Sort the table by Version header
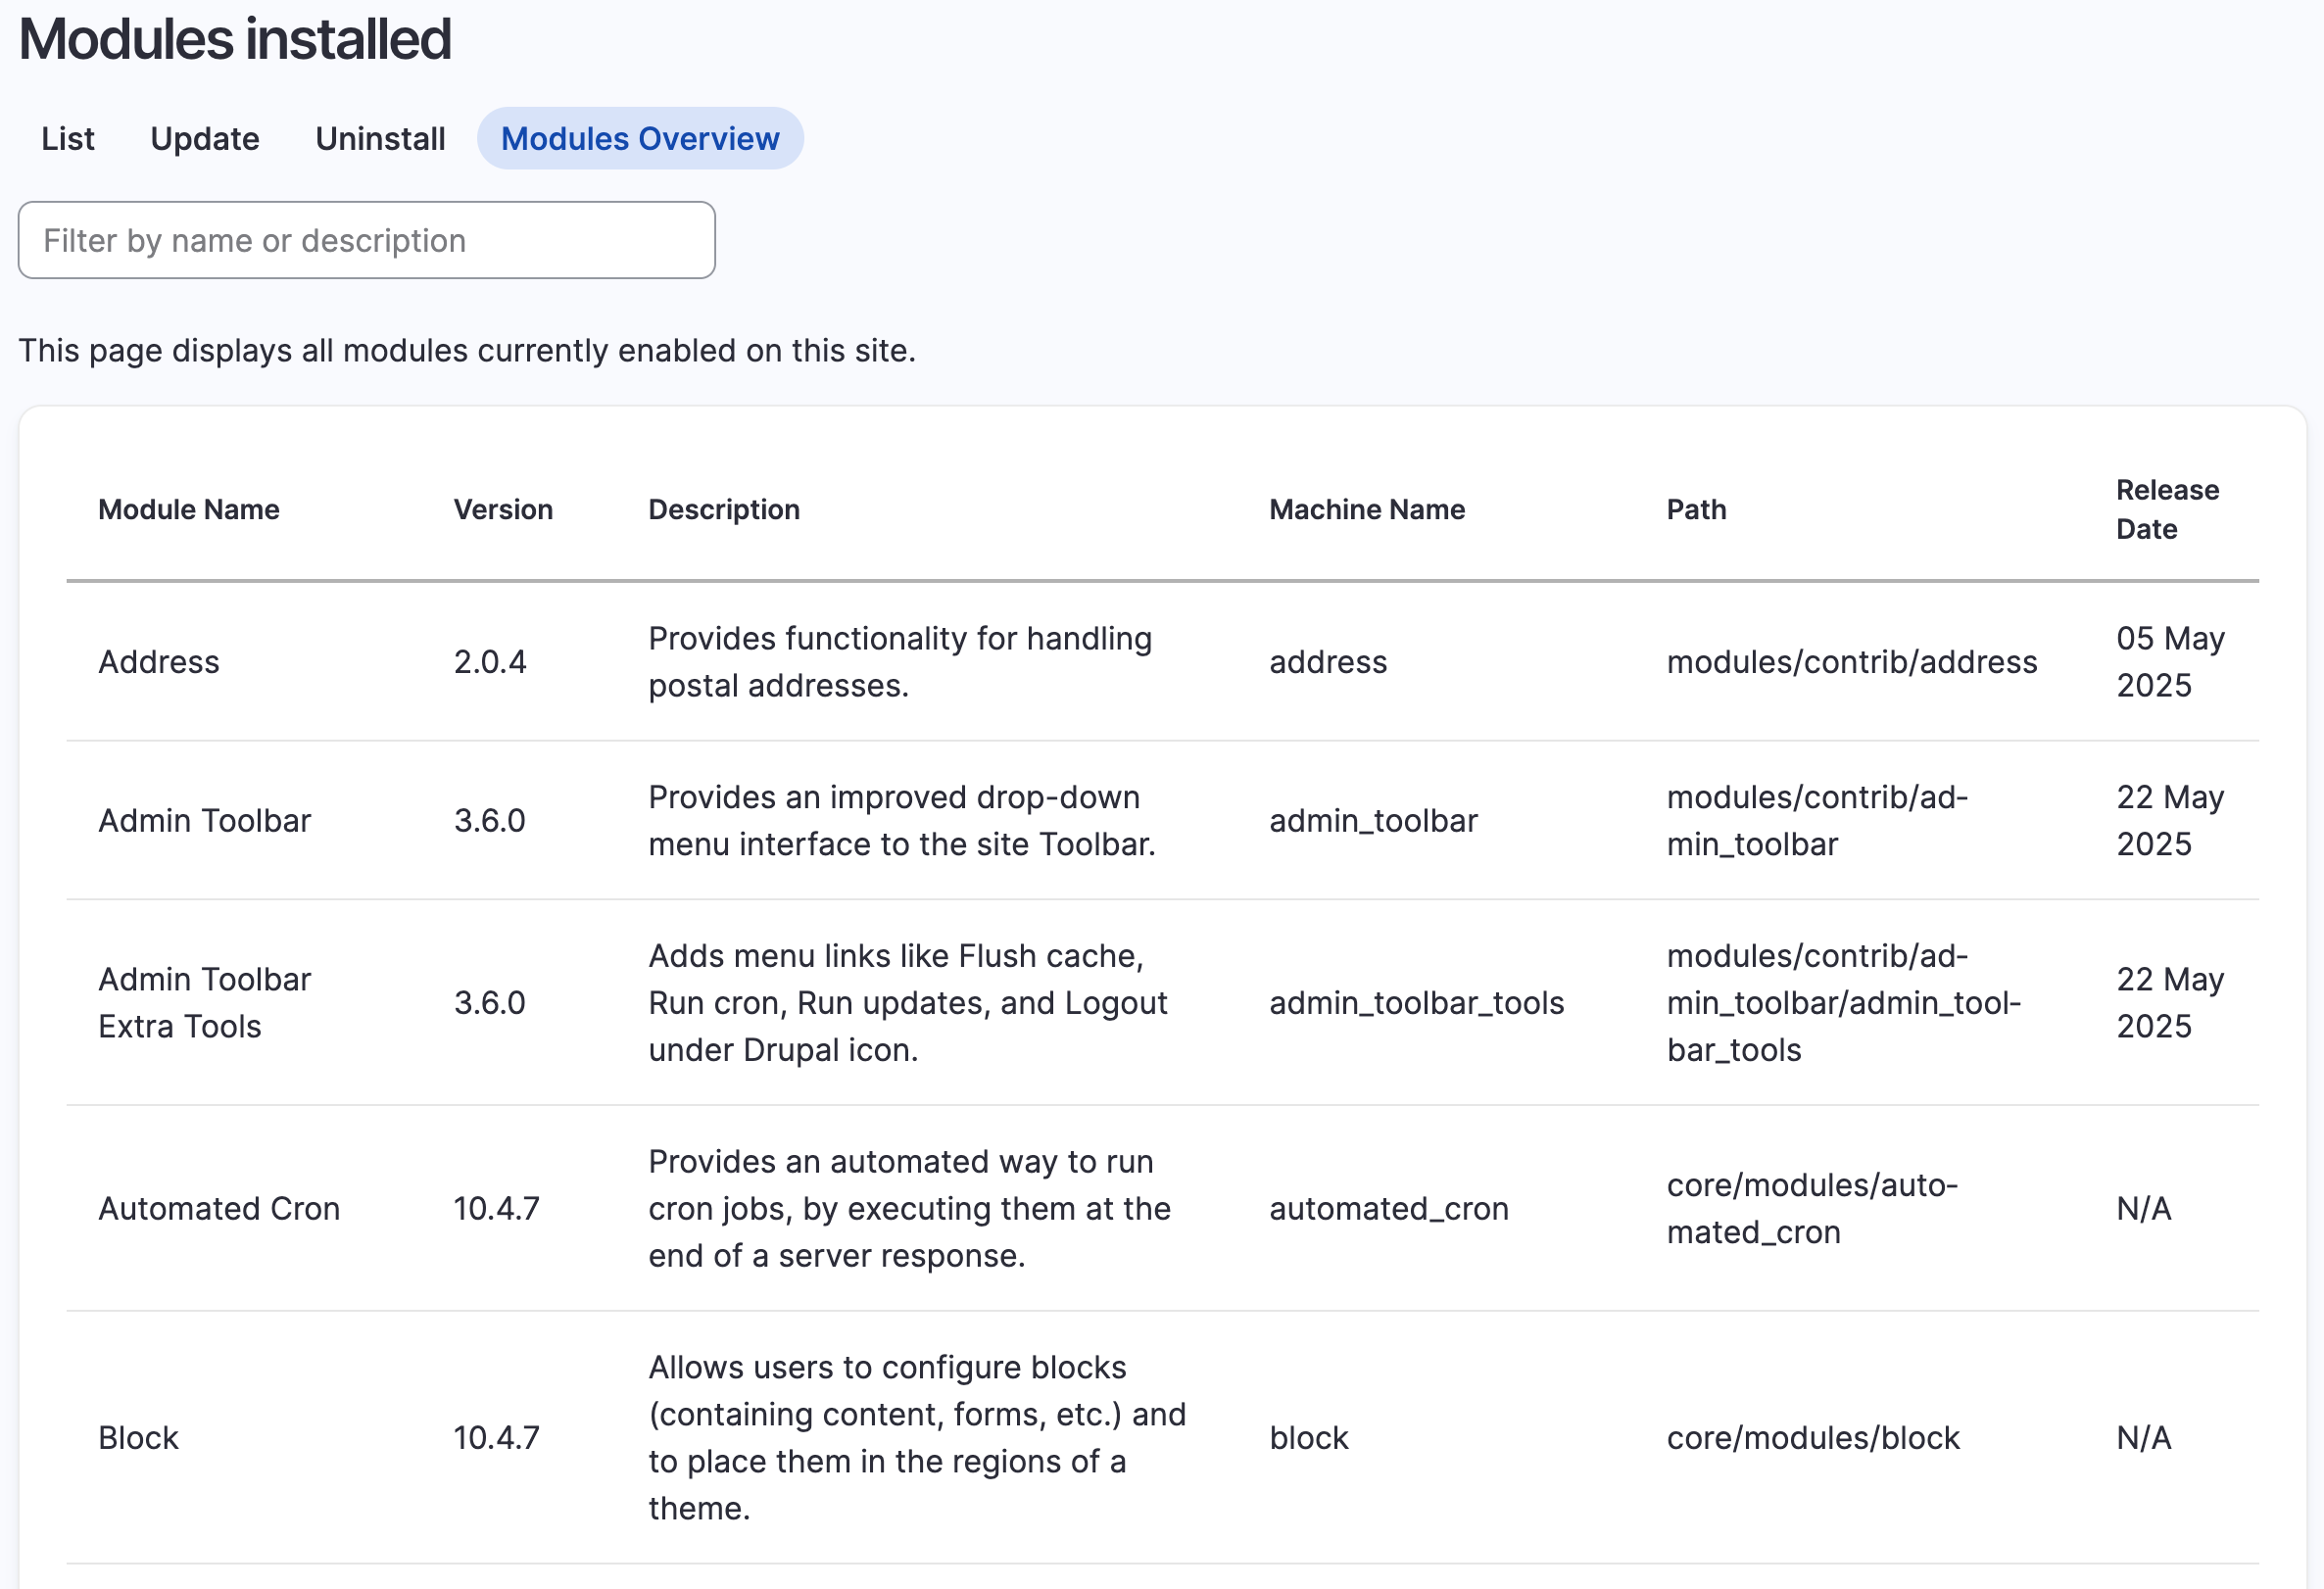This screenshot has height=1589, width=2324. [502, 509]
